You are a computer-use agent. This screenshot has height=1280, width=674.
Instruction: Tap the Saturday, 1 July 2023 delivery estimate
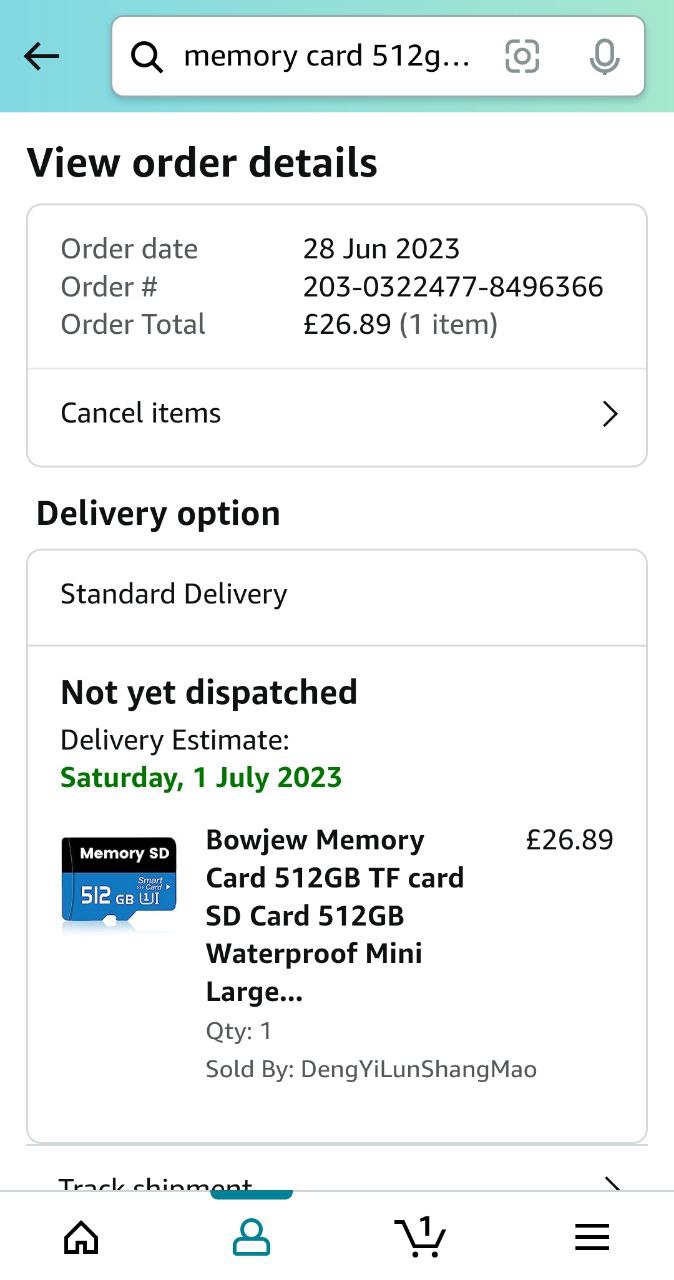201,777
